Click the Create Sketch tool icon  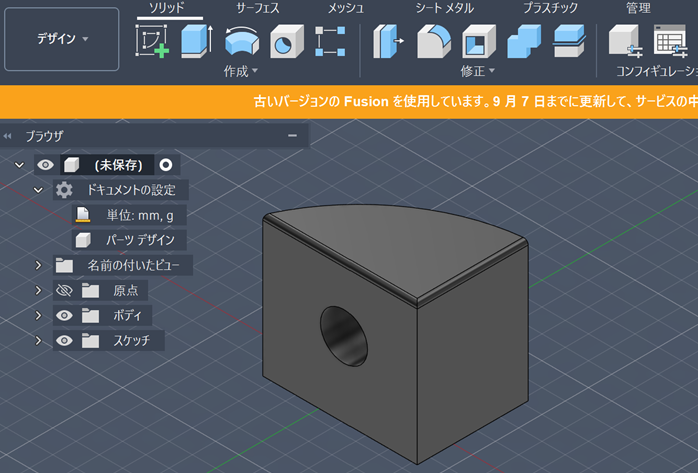pos(152,41)
